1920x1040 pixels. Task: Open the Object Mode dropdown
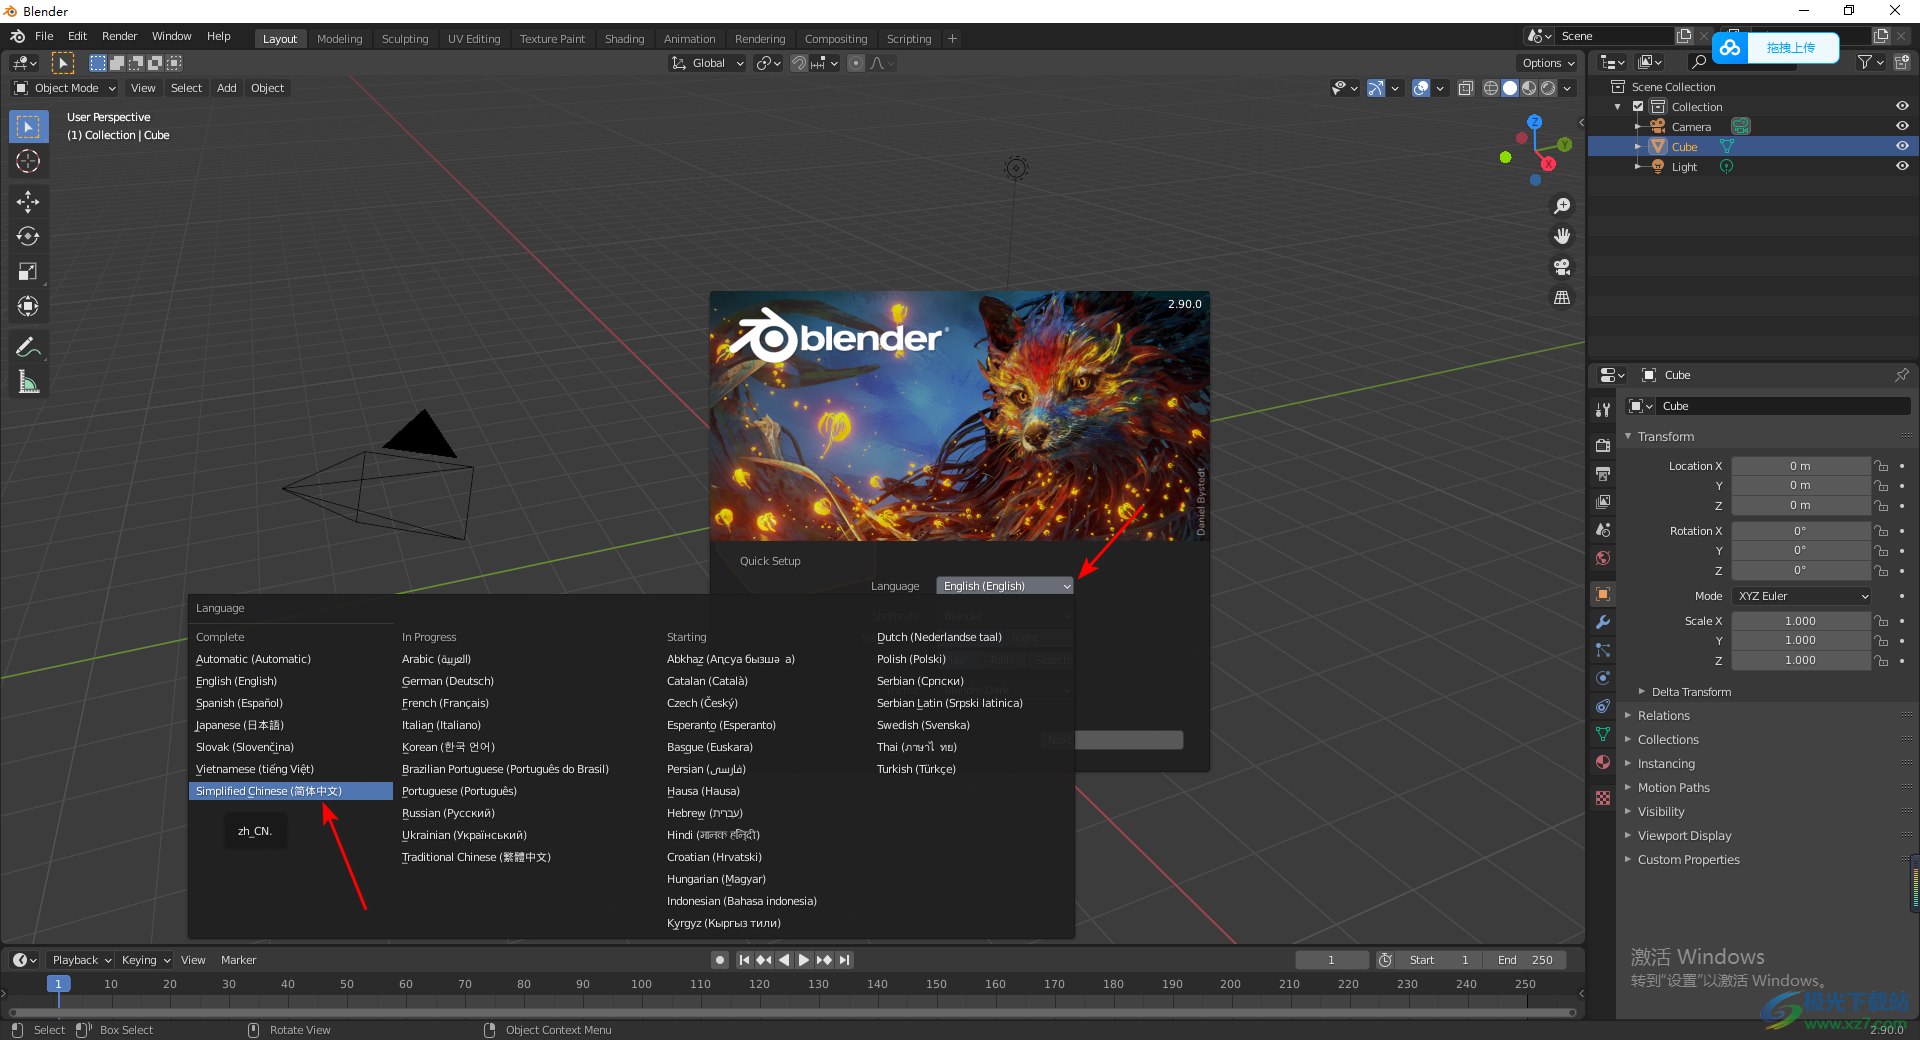pyautogui.click(x=66, y=88)
